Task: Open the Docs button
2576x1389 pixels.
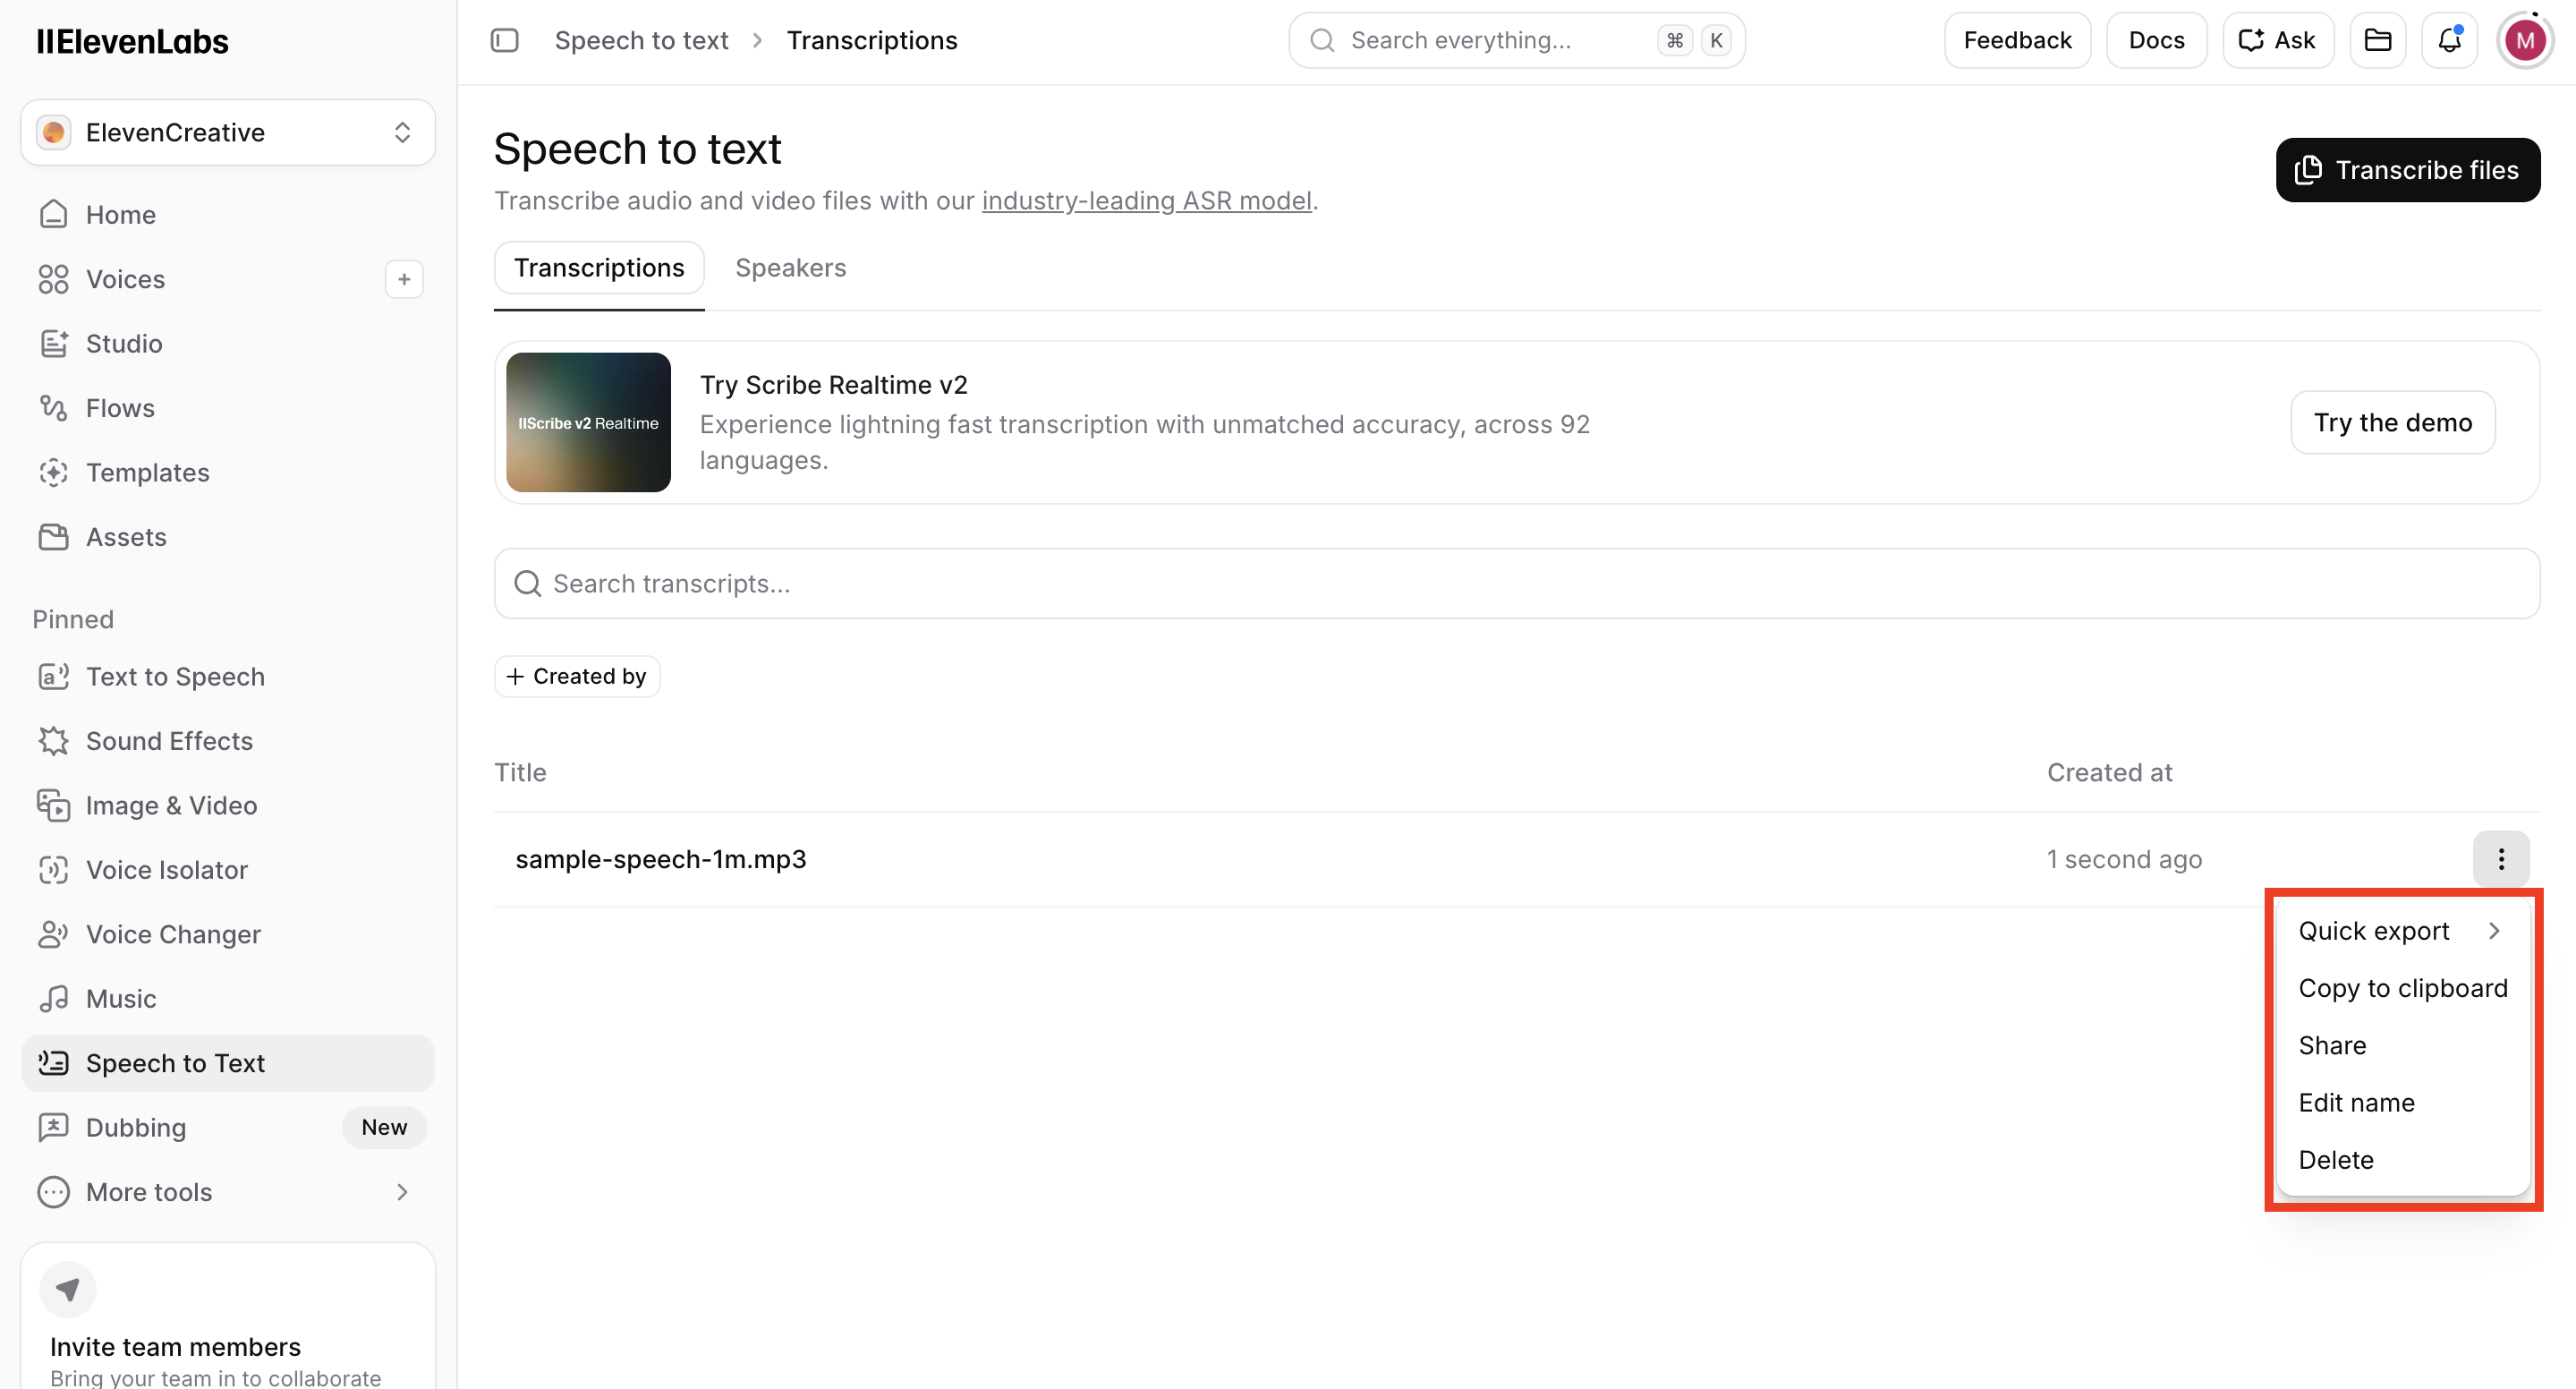Action: (x=2156, y=40)
